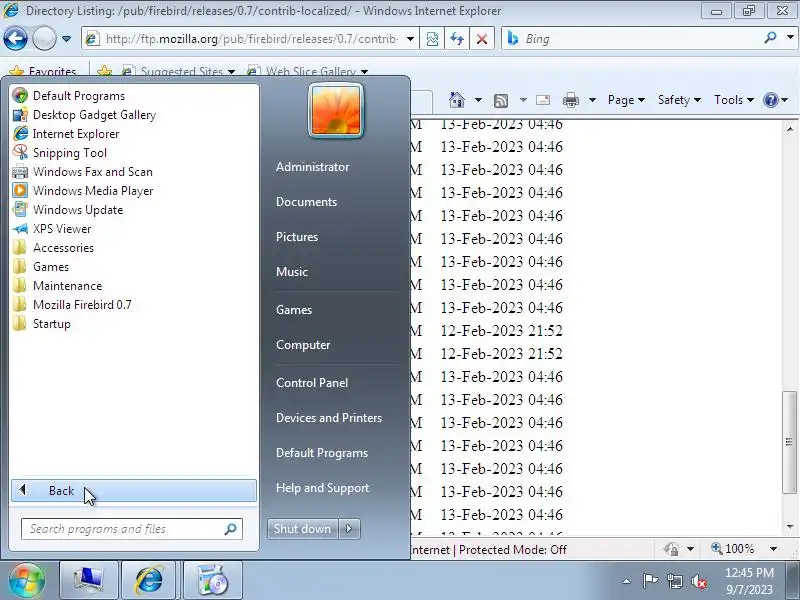
Task: Open the Print options dropdown arrow
Action: pos(592,100)
